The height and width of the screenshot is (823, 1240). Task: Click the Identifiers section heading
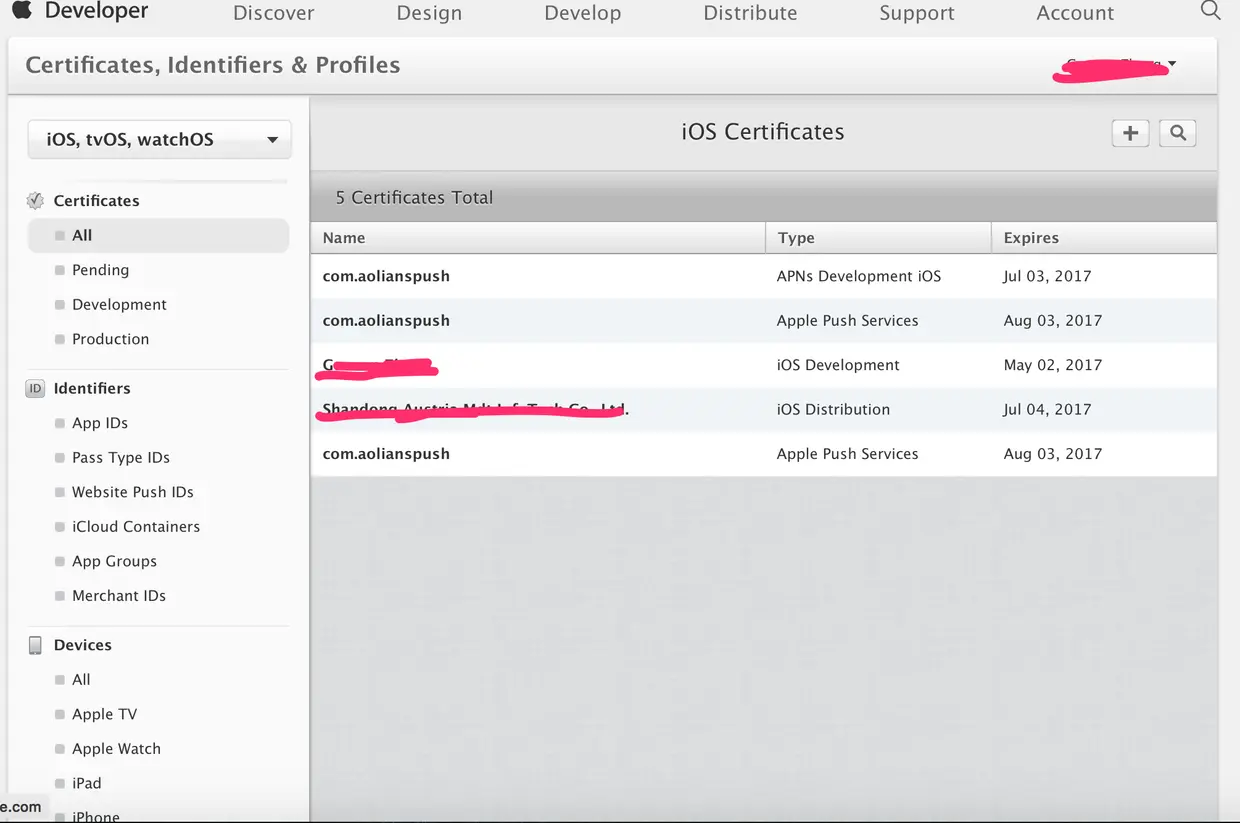[92, 388]
